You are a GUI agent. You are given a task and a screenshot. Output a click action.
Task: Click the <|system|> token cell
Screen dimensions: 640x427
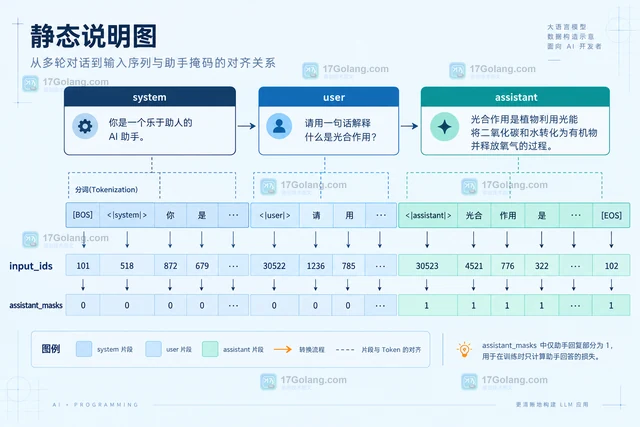click(x=127, y=215)
